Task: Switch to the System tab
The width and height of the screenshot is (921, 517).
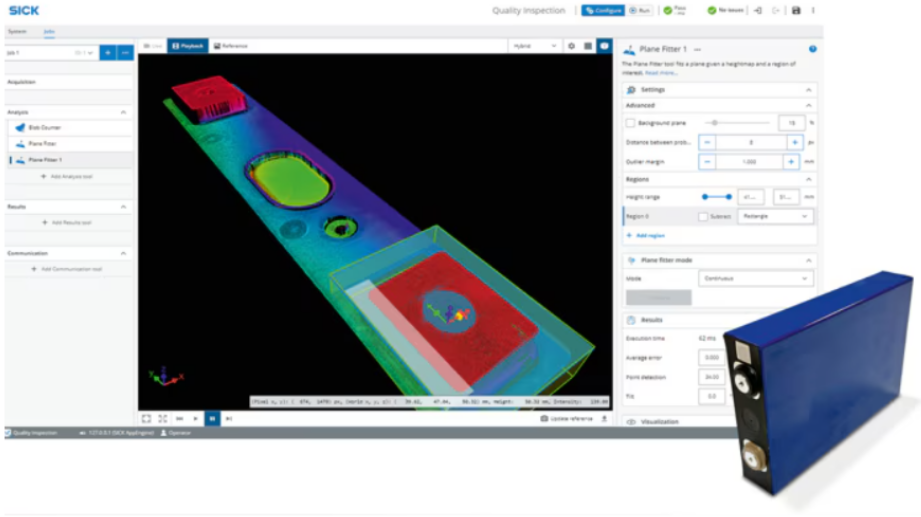Action: coord(17,31)
